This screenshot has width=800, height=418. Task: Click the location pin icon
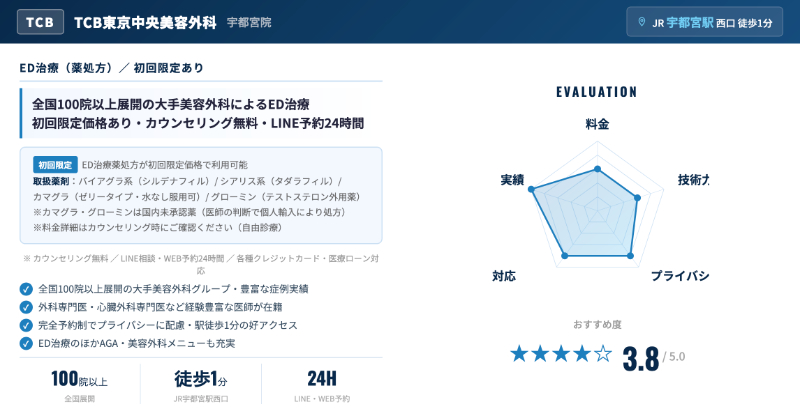[x=641, y=22]
